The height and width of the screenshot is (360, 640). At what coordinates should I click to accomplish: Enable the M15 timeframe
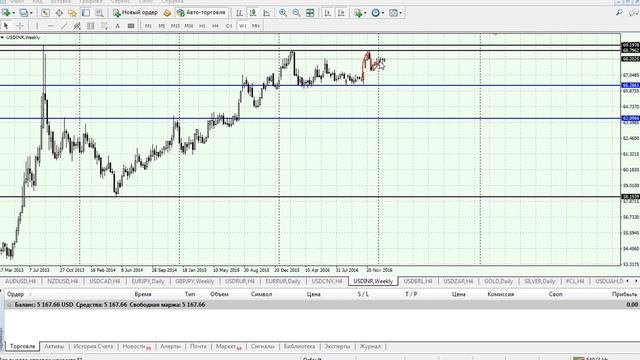pos(175,26)
